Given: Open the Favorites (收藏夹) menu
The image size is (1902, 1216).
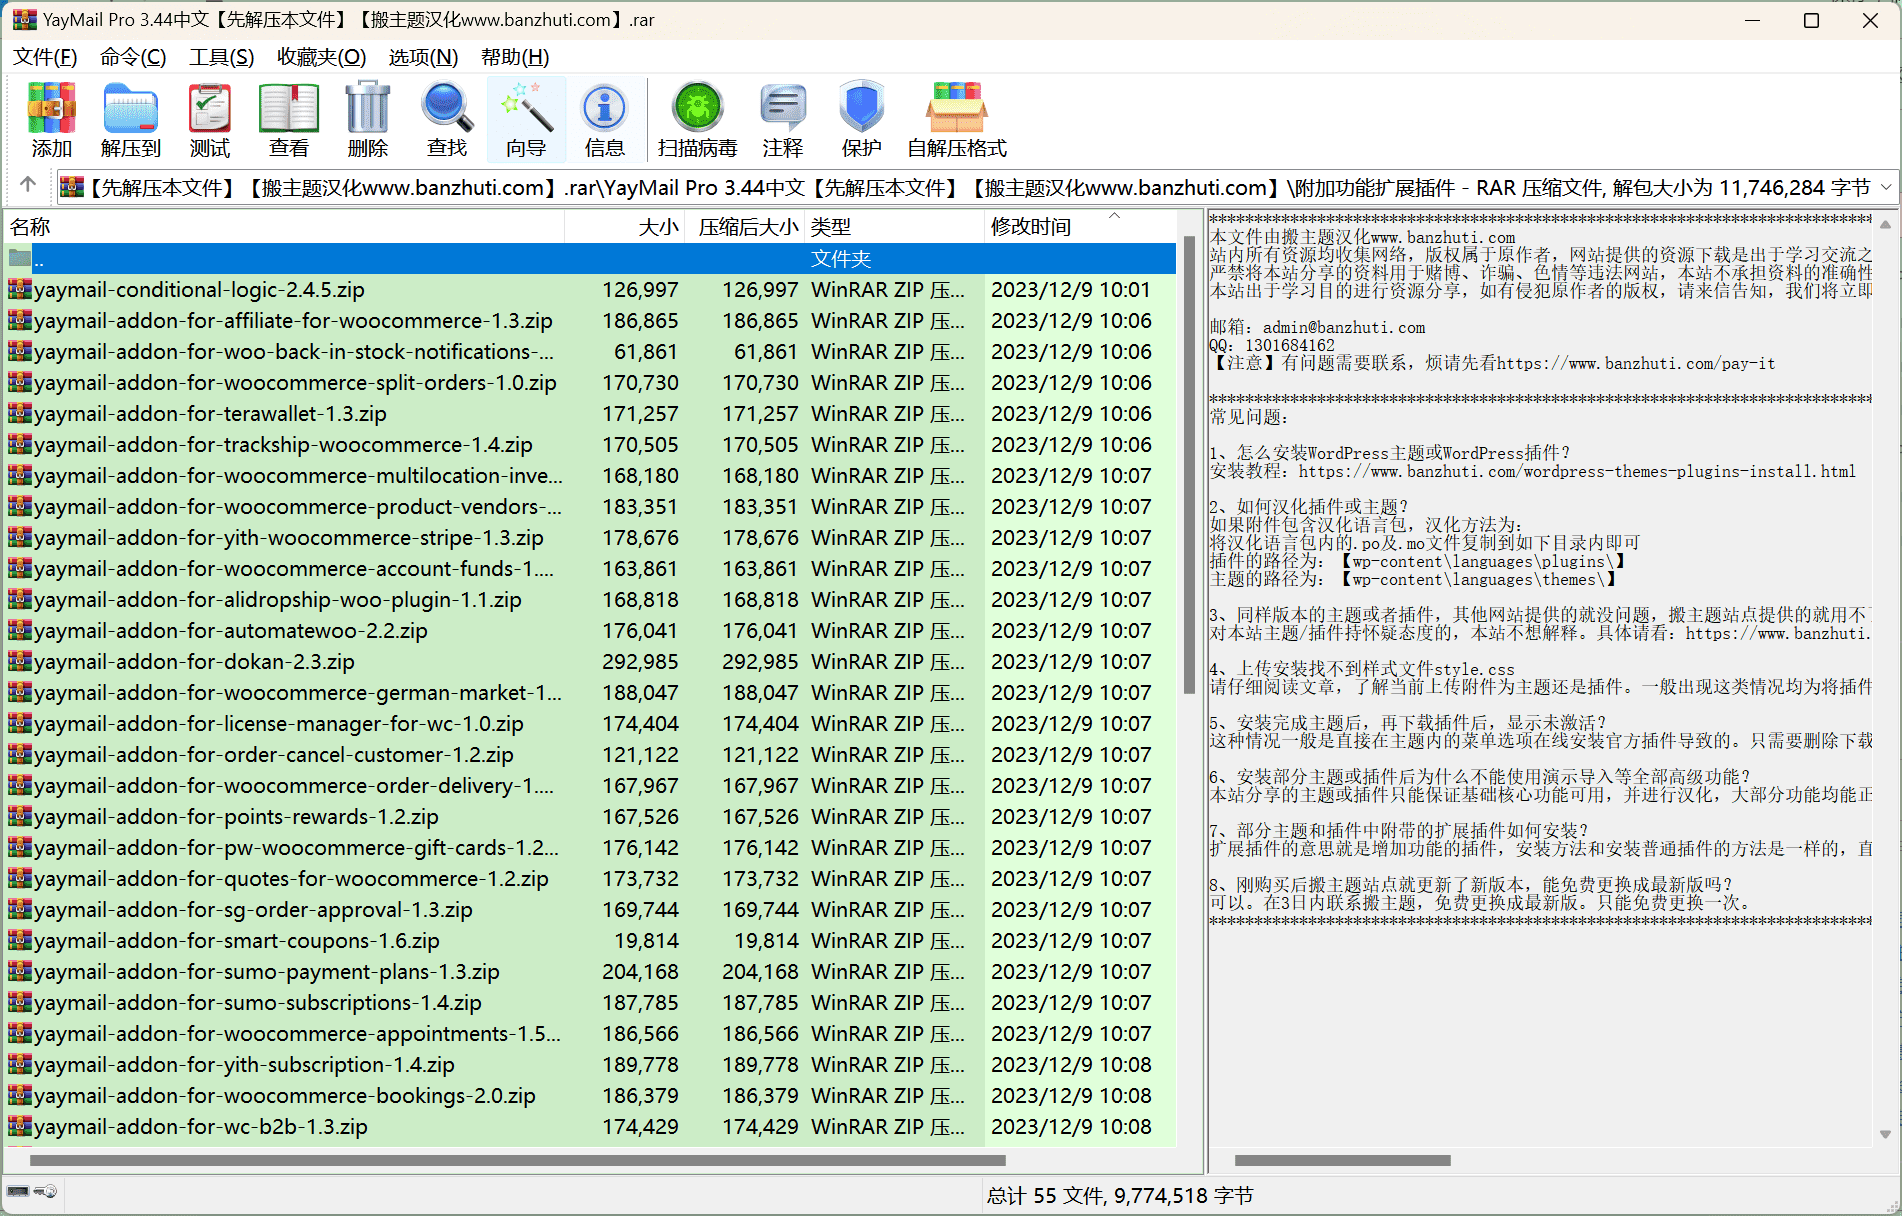Looking at the screenshot, I should (322, 57).
